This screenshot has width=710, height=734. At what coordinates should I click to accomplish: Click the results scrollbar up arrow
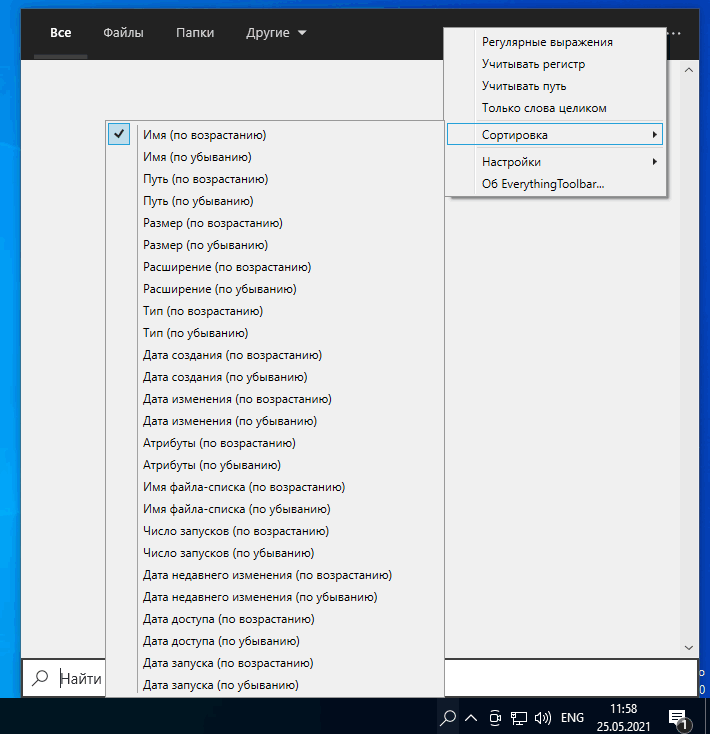(x=688, y=70)
